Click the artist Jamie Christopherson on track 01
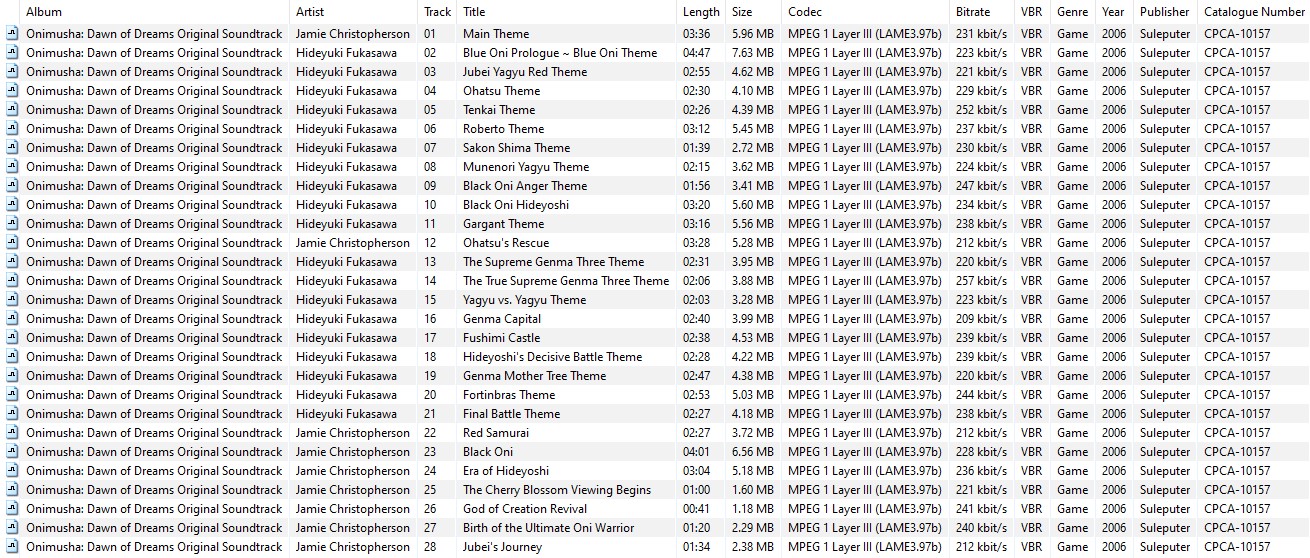 click(x=353, y=34)
